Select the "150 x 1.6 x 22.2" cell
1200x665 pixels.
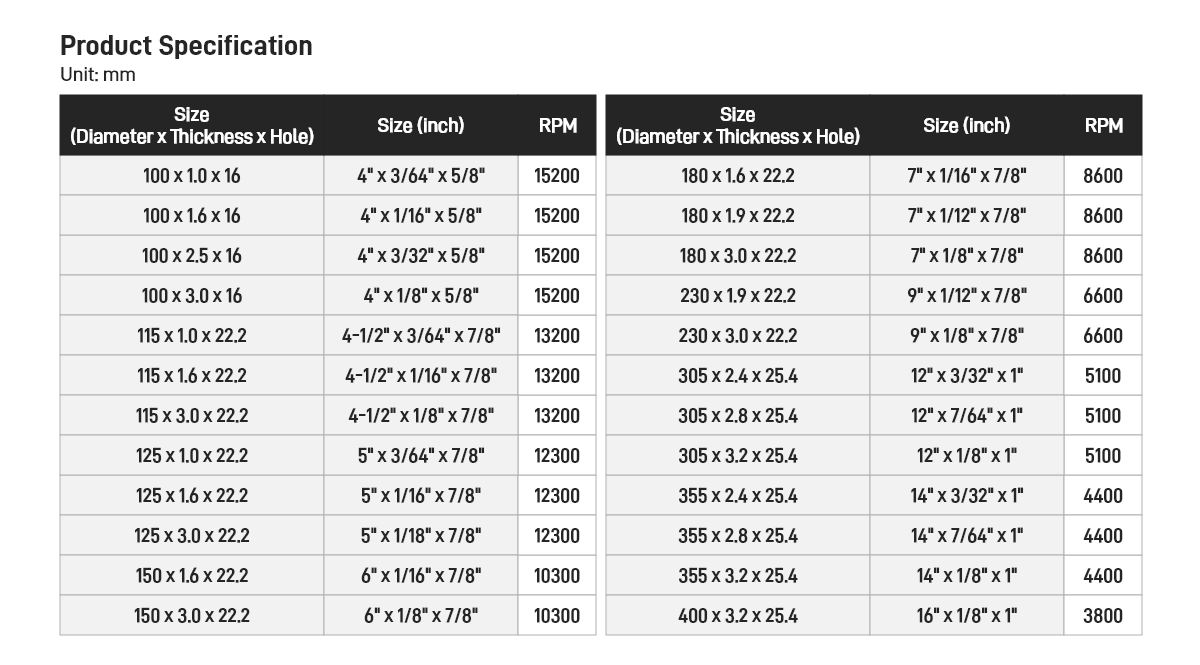click(192, 576)
